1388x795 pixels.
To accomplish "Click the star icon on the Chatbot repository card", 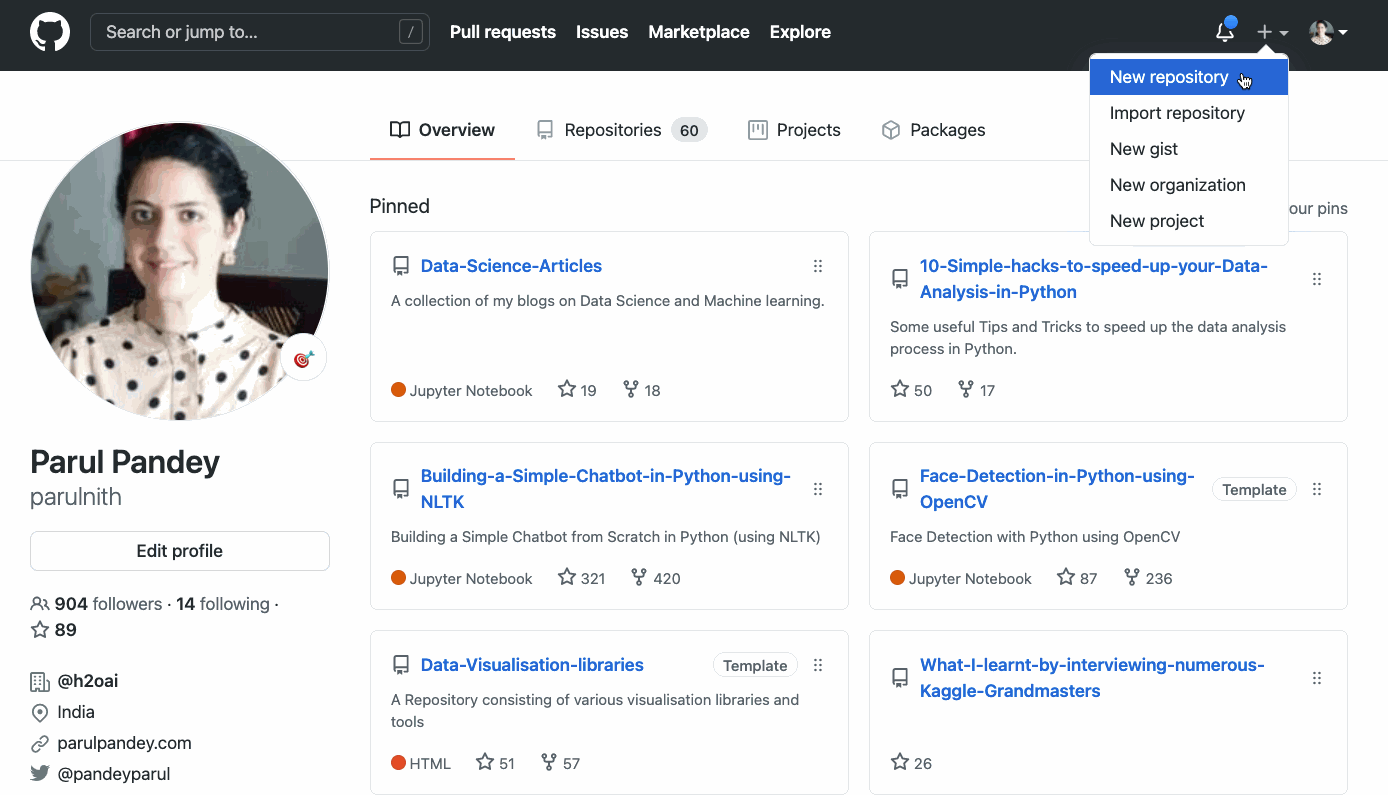I will [565, 577].
